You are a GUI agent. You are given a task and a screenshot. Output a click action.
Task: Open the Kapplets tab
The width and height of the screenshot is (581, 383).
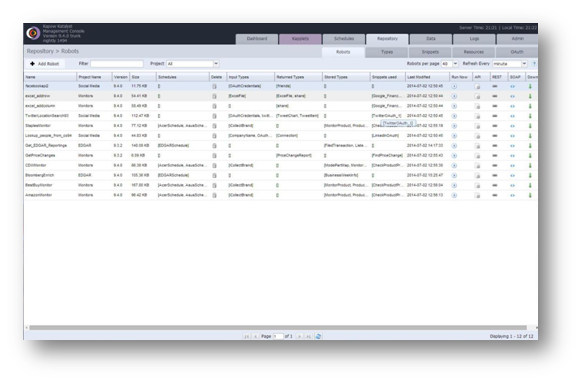click(x=300, y=39)
